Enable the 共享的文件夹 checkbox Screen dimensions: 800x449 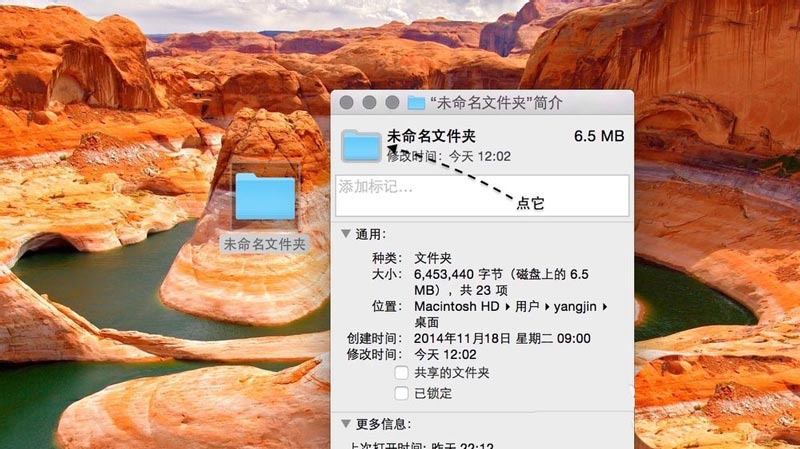402,373
